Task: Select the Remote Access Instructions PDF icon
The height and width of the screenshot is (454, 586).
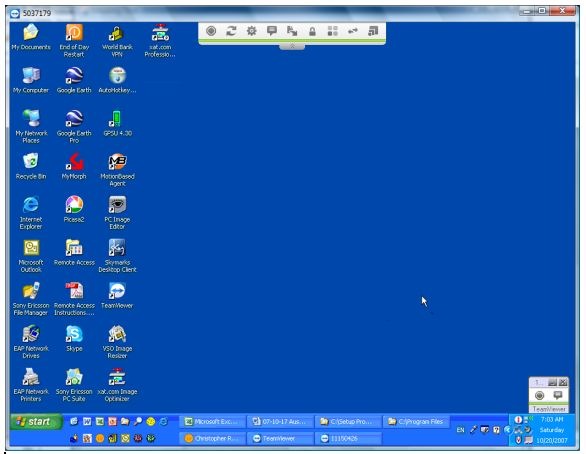Action: (x=74, y=299)
